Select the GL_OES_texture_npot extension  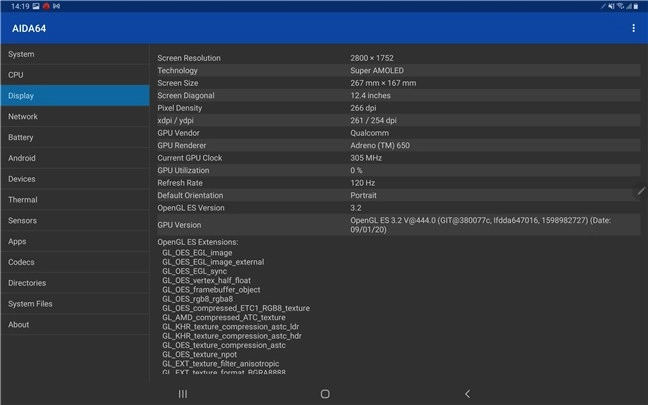(199, 354)
